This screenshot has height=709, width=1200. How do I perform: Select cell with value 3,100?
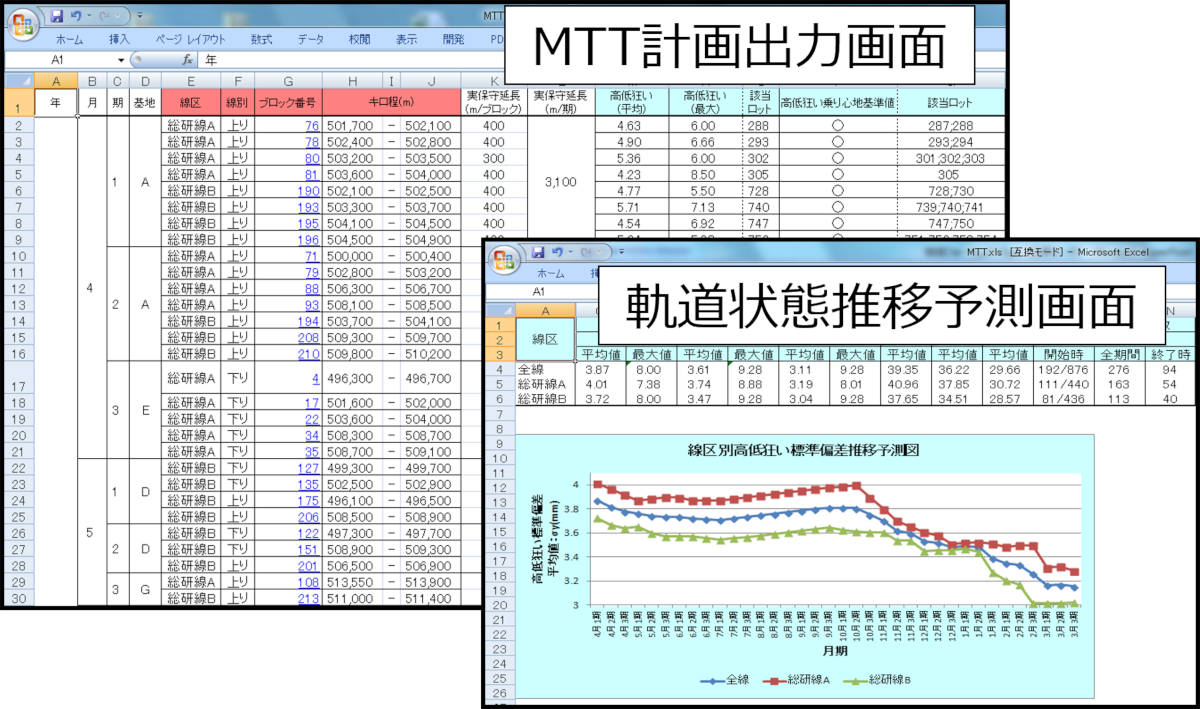(x=562, y=182)
